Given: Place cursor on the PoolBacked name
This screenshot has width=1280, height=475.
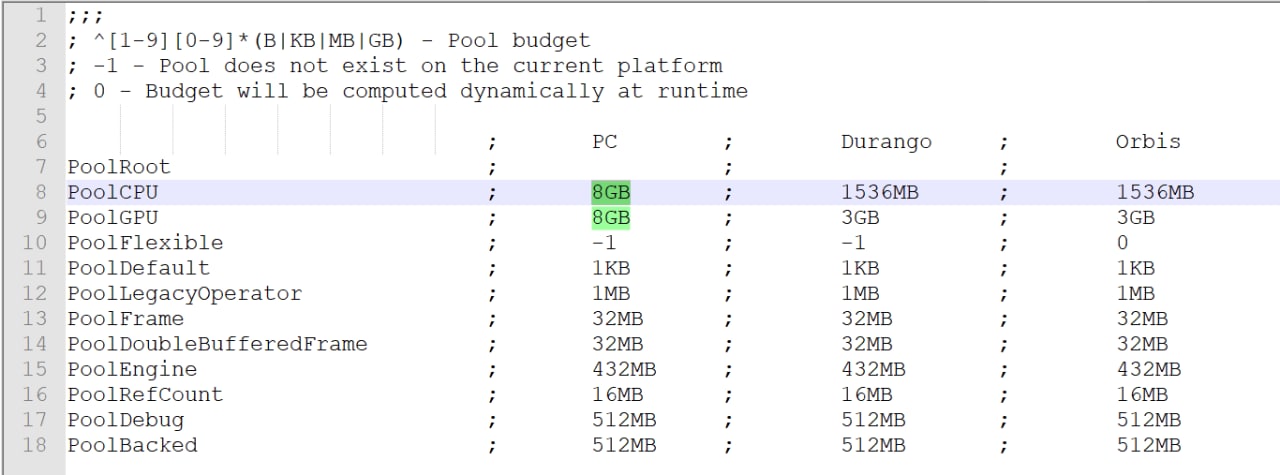Looking at the screenshot, I should tap(132, 444).
